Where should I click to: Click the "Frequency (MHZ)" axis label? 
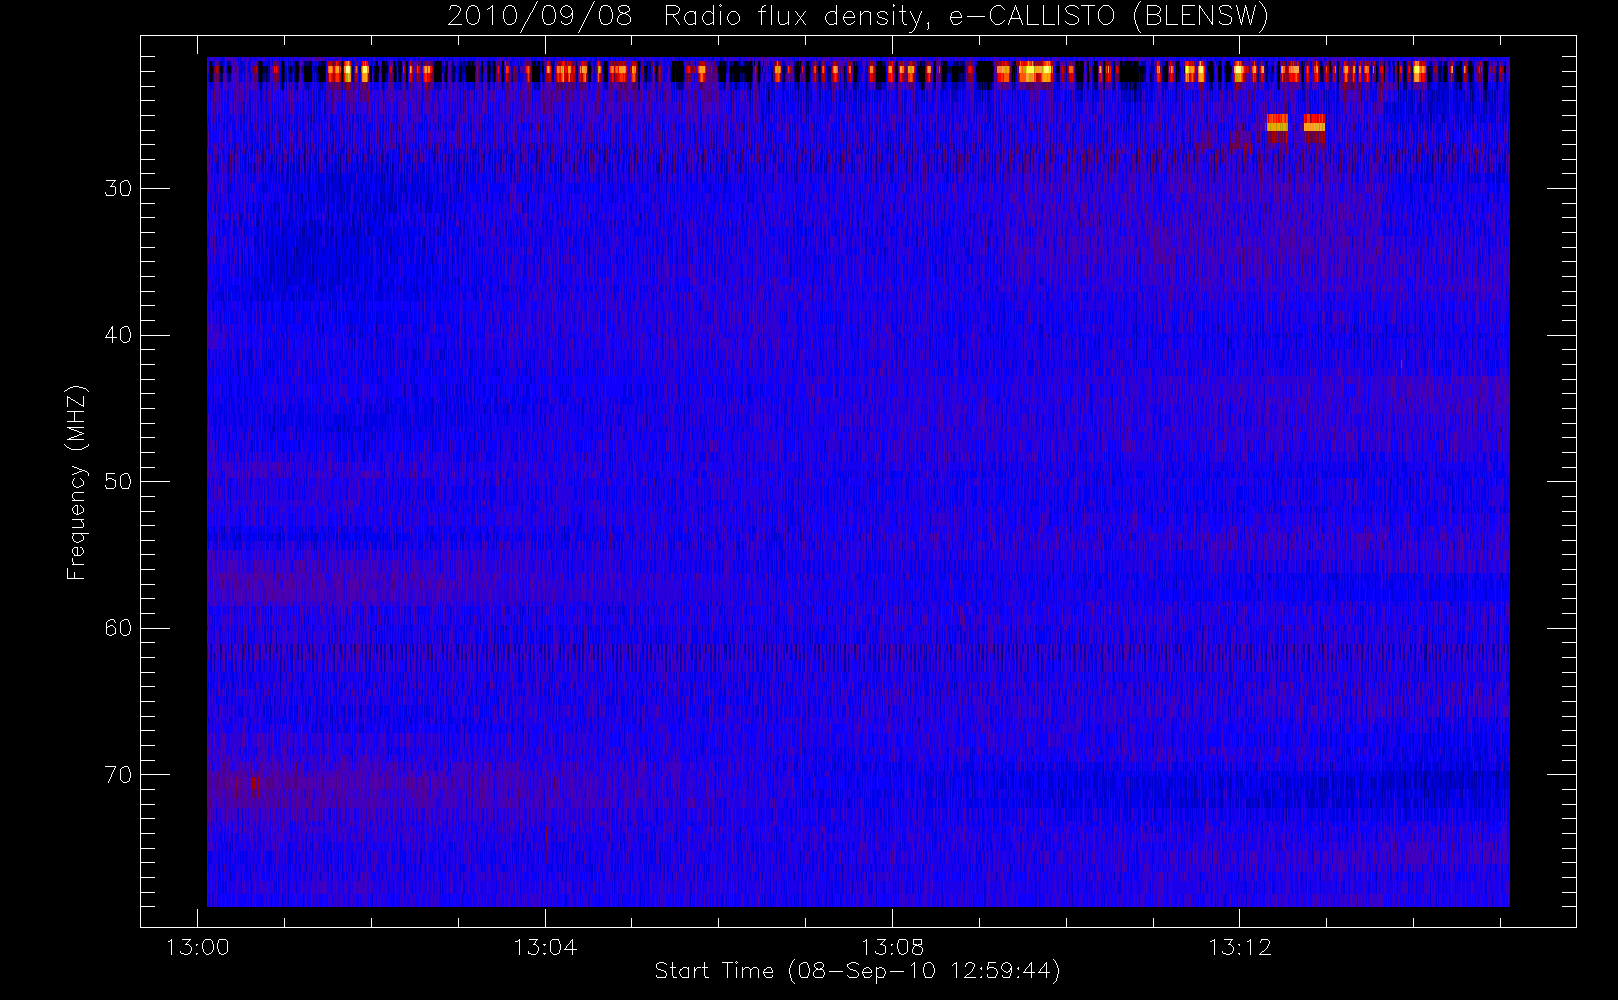point(77,482)
